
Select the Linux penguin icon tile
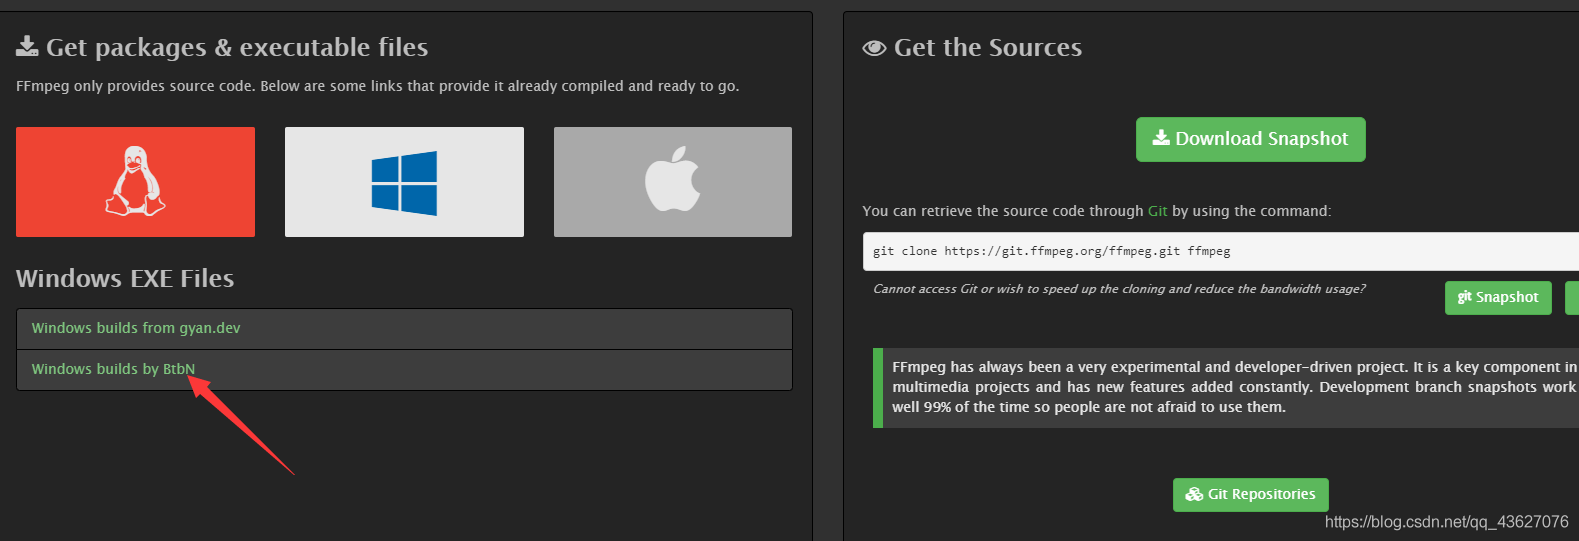[x=135, y=182]
